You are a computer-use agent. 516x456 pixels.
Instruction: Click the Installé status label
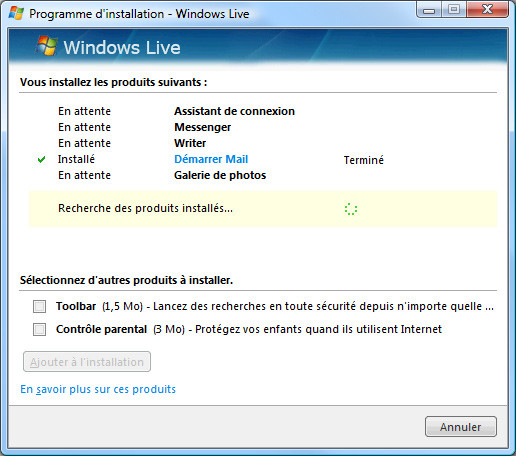[x=76, y=159]
